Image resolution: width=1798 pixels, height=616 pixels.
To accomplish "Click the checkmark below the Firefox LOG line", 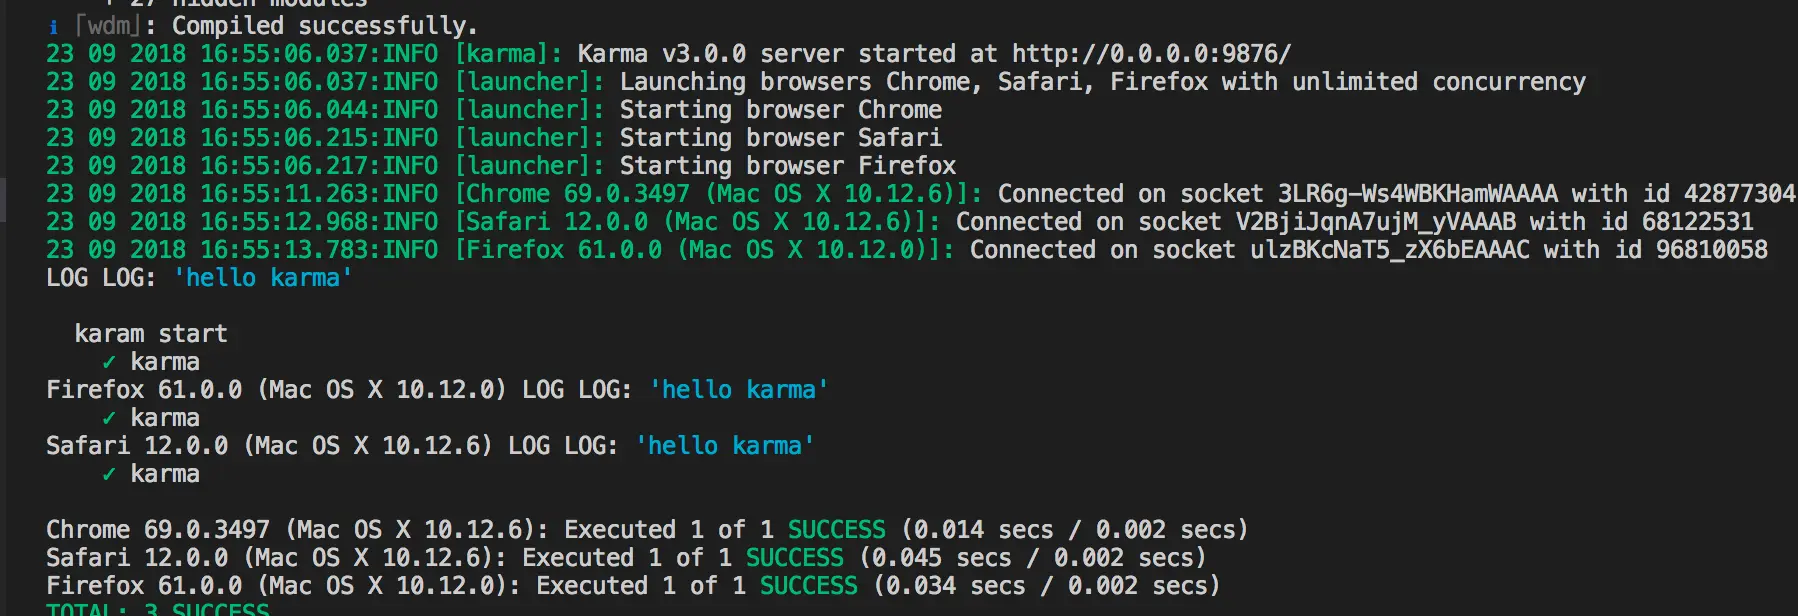I will (109, 418).
